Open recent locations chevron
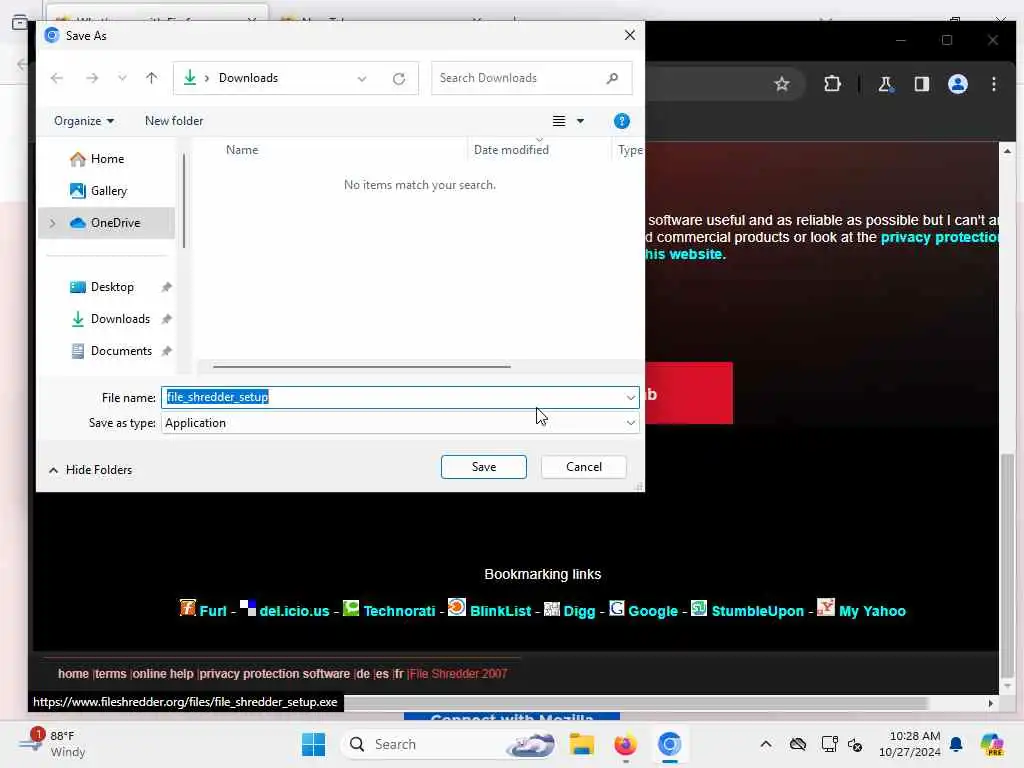The image size is (1024, 768). click(122, 78)
